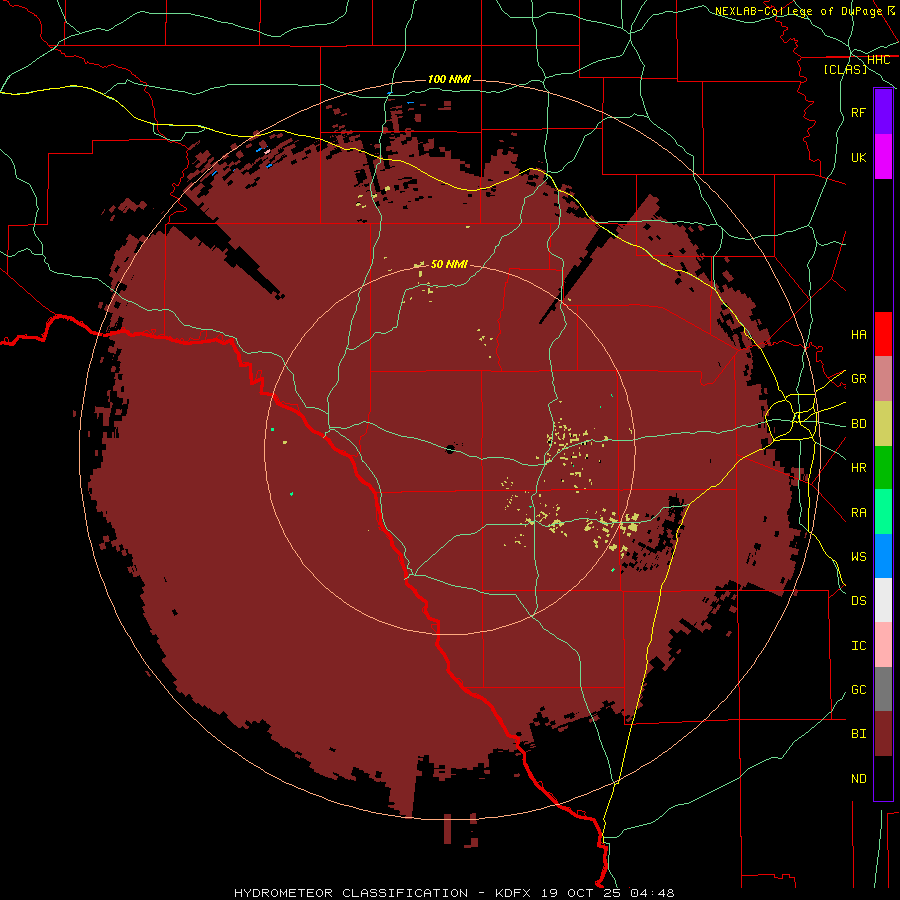
Task: Click the HYDROMETEOR CLASSIFICATION title text
Action: [x=351, y=893]
